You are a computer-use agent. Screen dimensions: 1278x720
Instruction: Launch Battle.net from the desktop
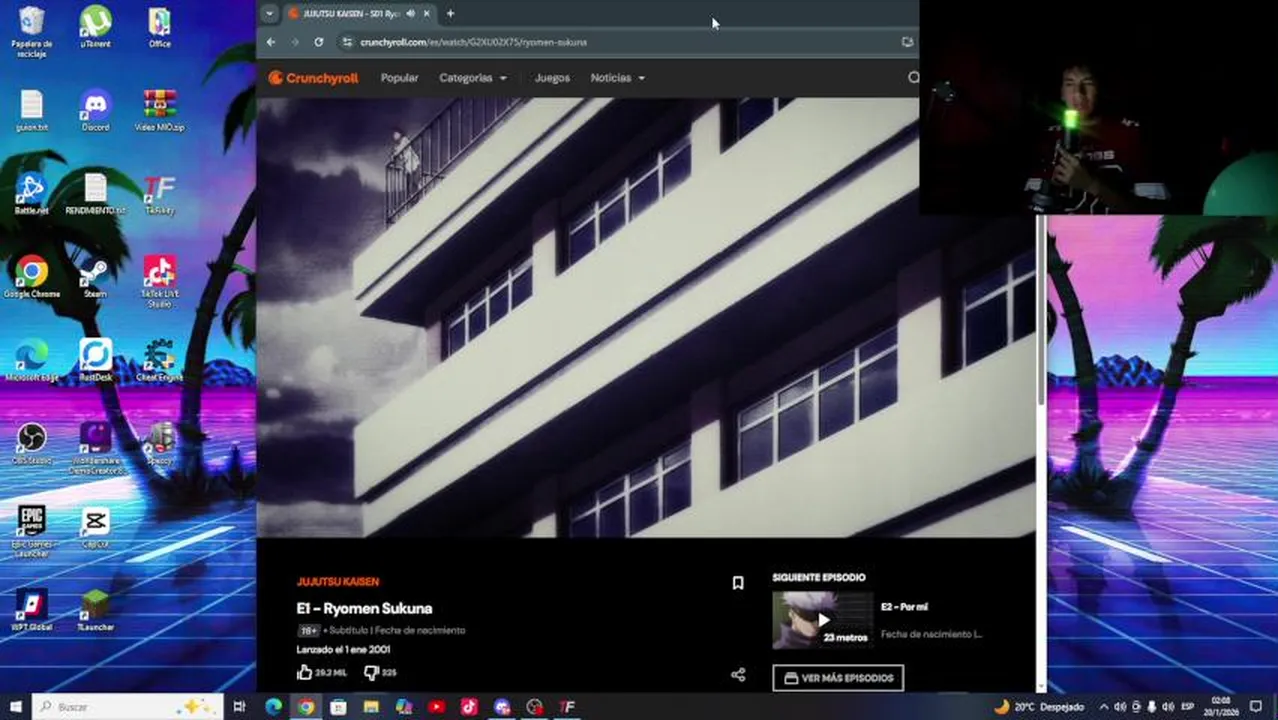[x=32, y=194]
